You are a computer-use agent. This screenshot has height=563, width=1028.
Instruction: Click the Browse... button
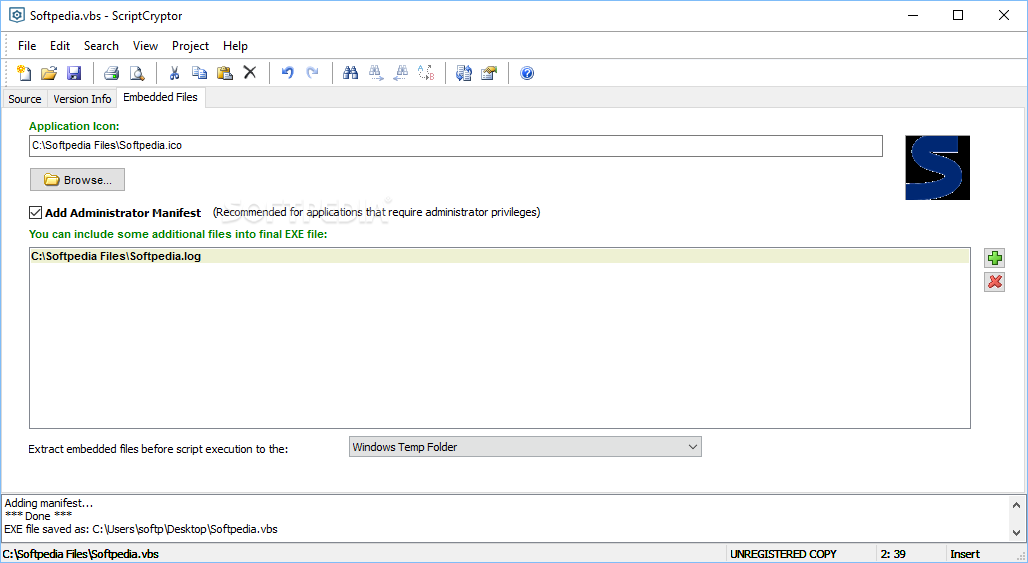[x=77, y=180]
